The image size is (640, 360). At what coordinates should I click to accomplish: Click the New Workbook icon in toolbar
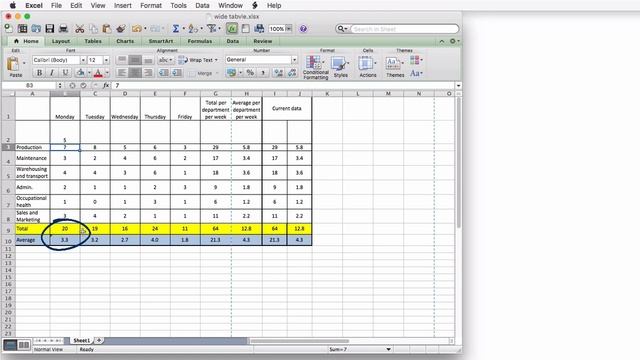click(x=9, y=28)
